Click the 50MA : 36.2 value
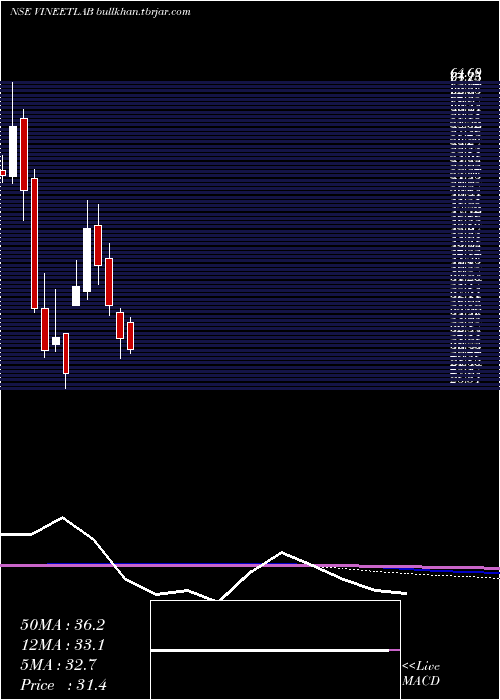The image size is (500, 700). pos(62,625)
